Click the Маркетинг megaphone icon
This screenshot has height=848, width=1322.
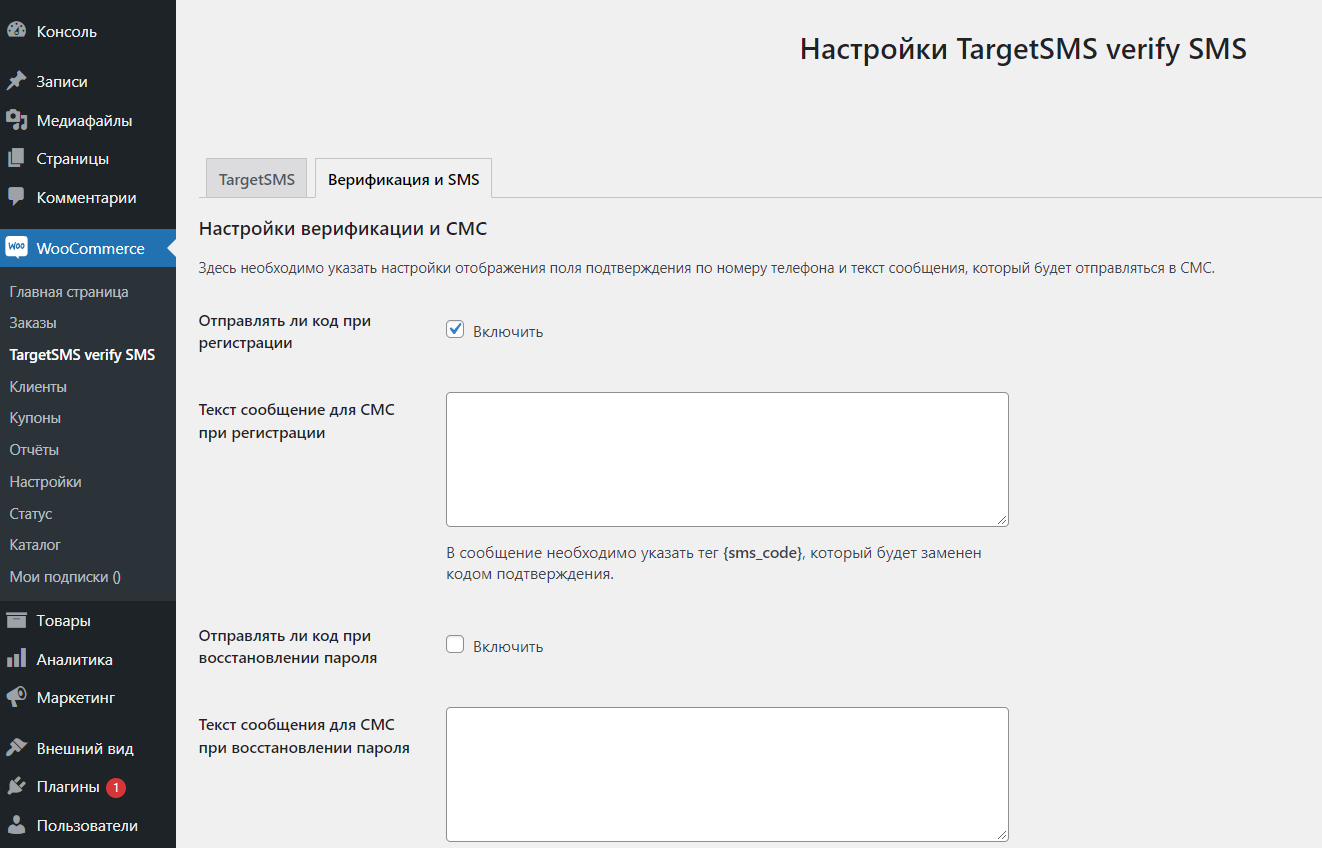(x=16, y=697)
